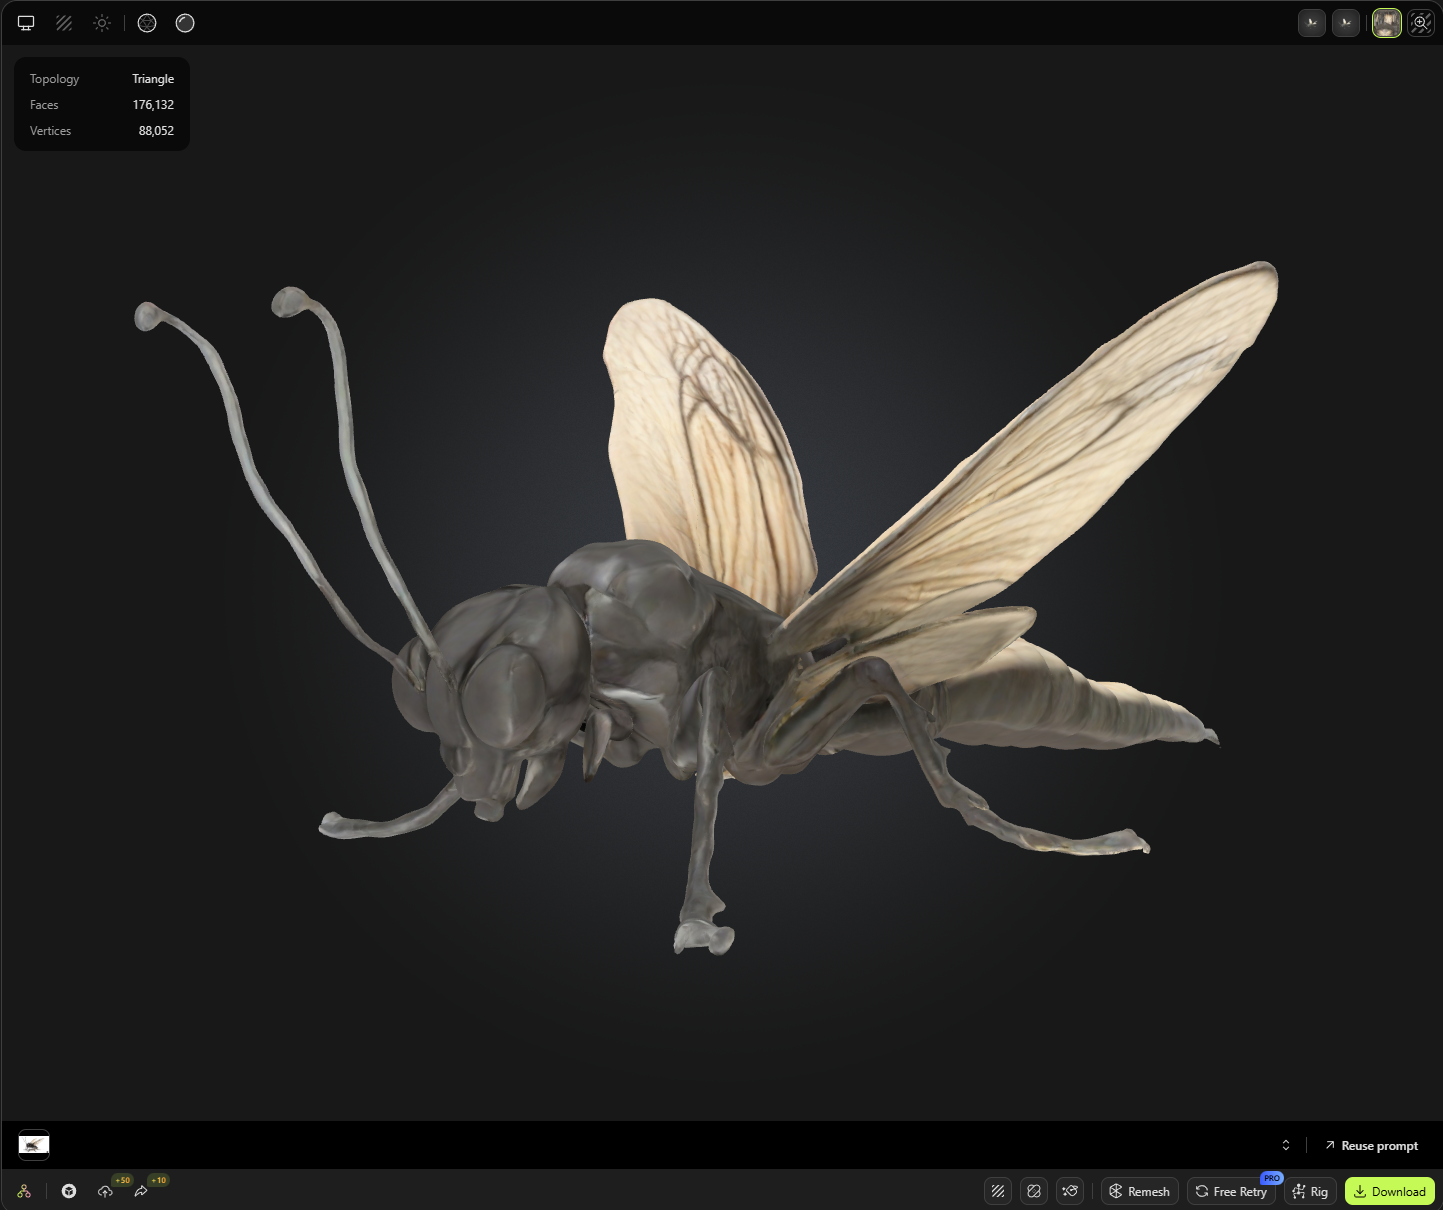This screenshot has width=1443, height=1210.
Task: Click the colored node-tree icon at bottom left
Action: 24,1191
